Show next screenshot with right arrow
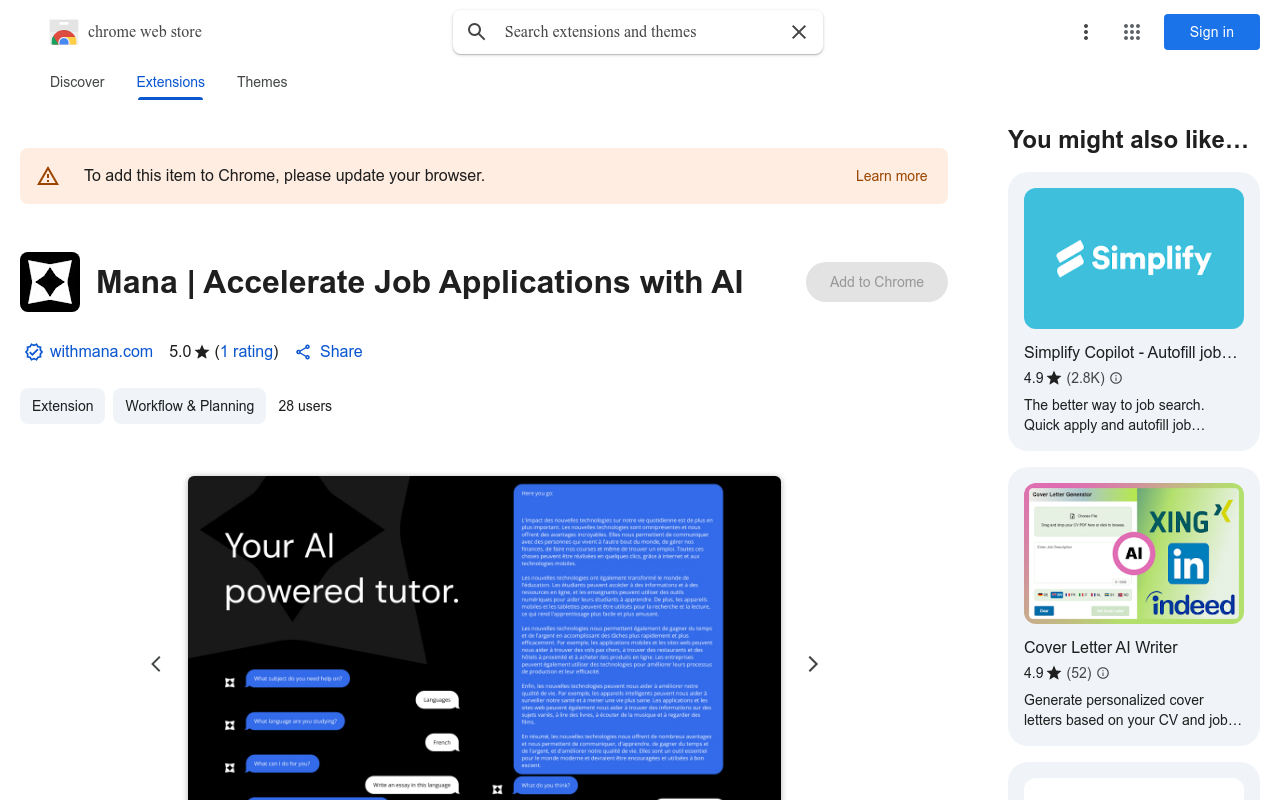Screen dimensions: 1280x800 [x=813, y=664]
